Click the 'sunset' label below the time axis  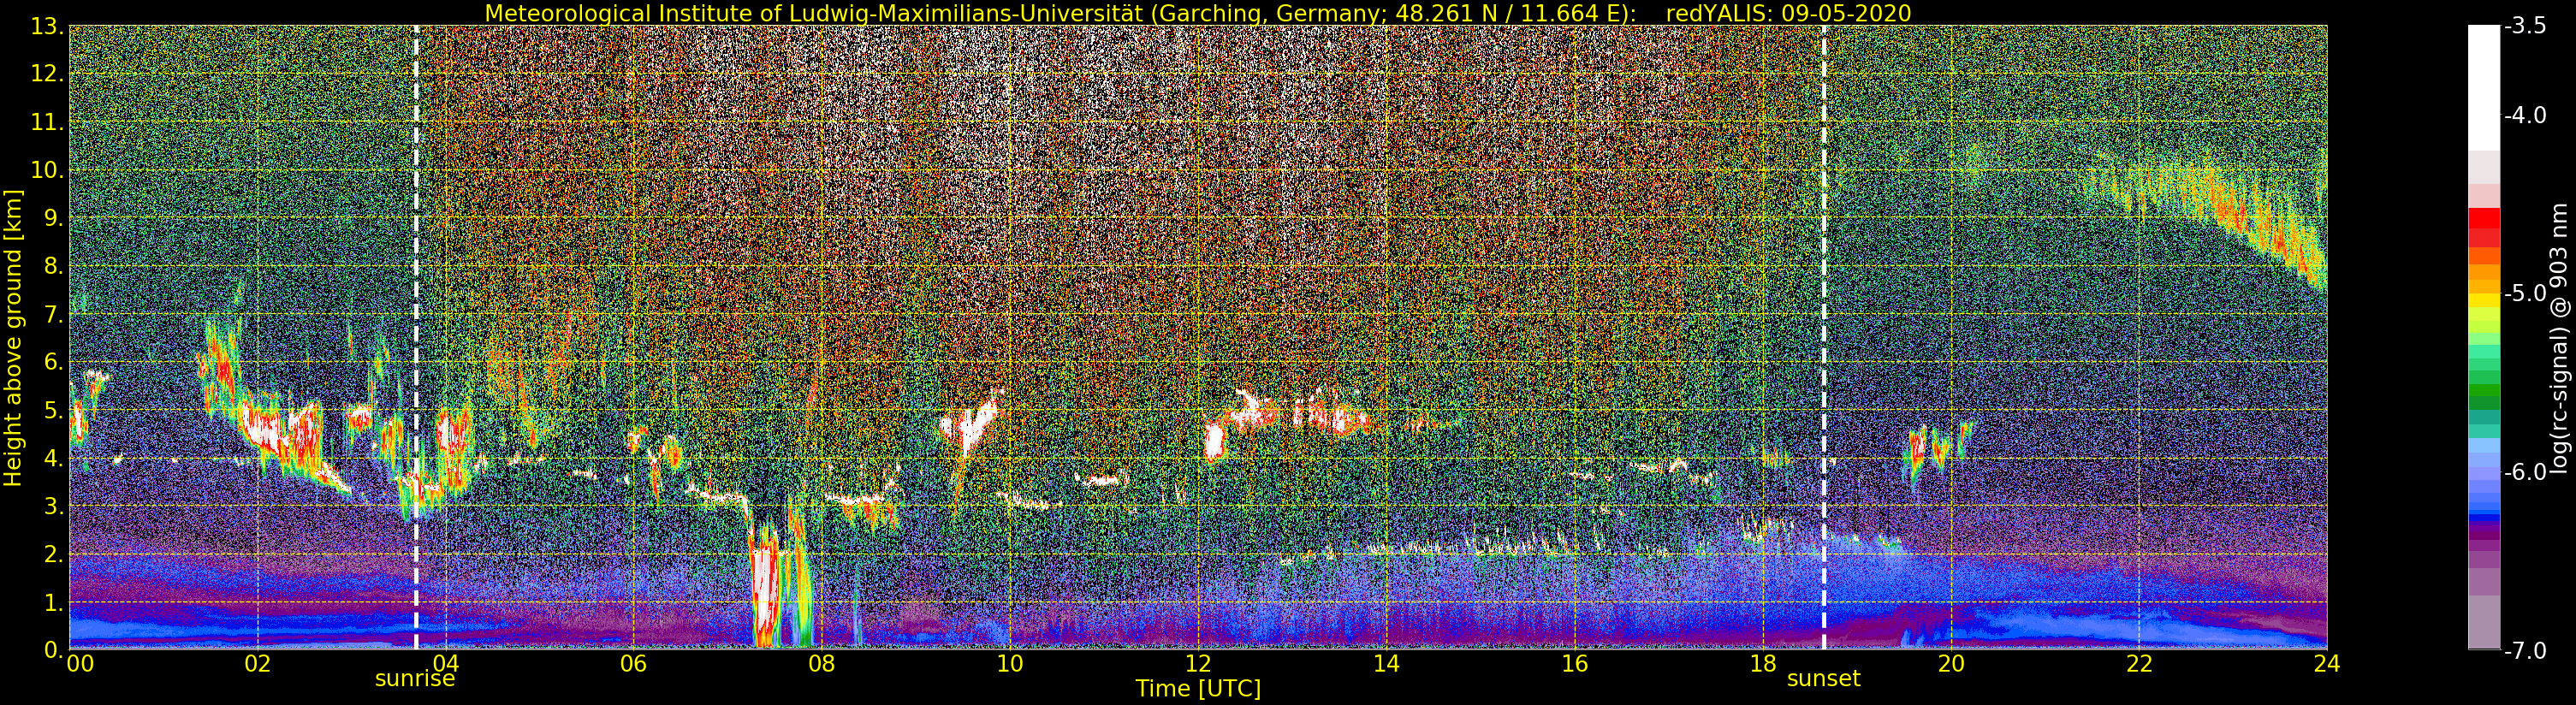[1824, 679]
